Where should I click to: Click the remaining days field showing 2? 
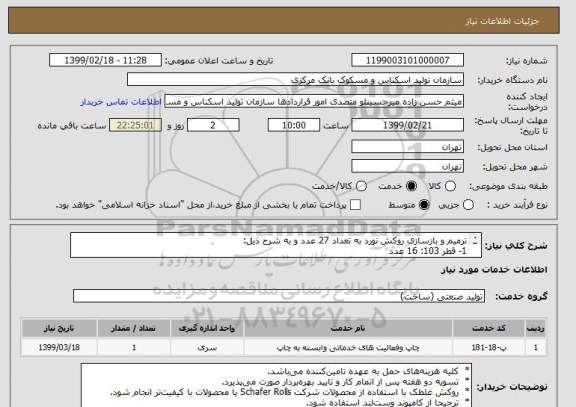(x=213, y=125)
